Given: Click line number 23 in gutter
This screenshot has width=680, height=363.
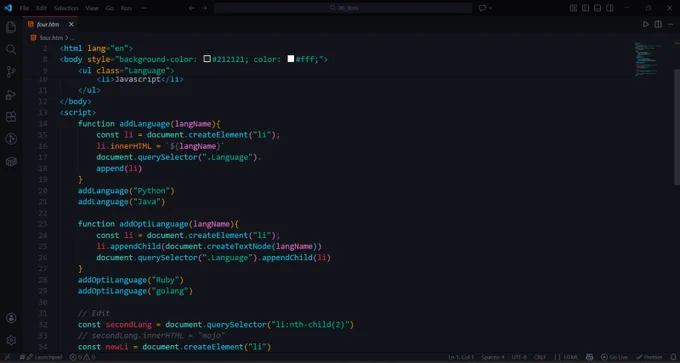Looking at the screenshot, I should click(43, 224).
